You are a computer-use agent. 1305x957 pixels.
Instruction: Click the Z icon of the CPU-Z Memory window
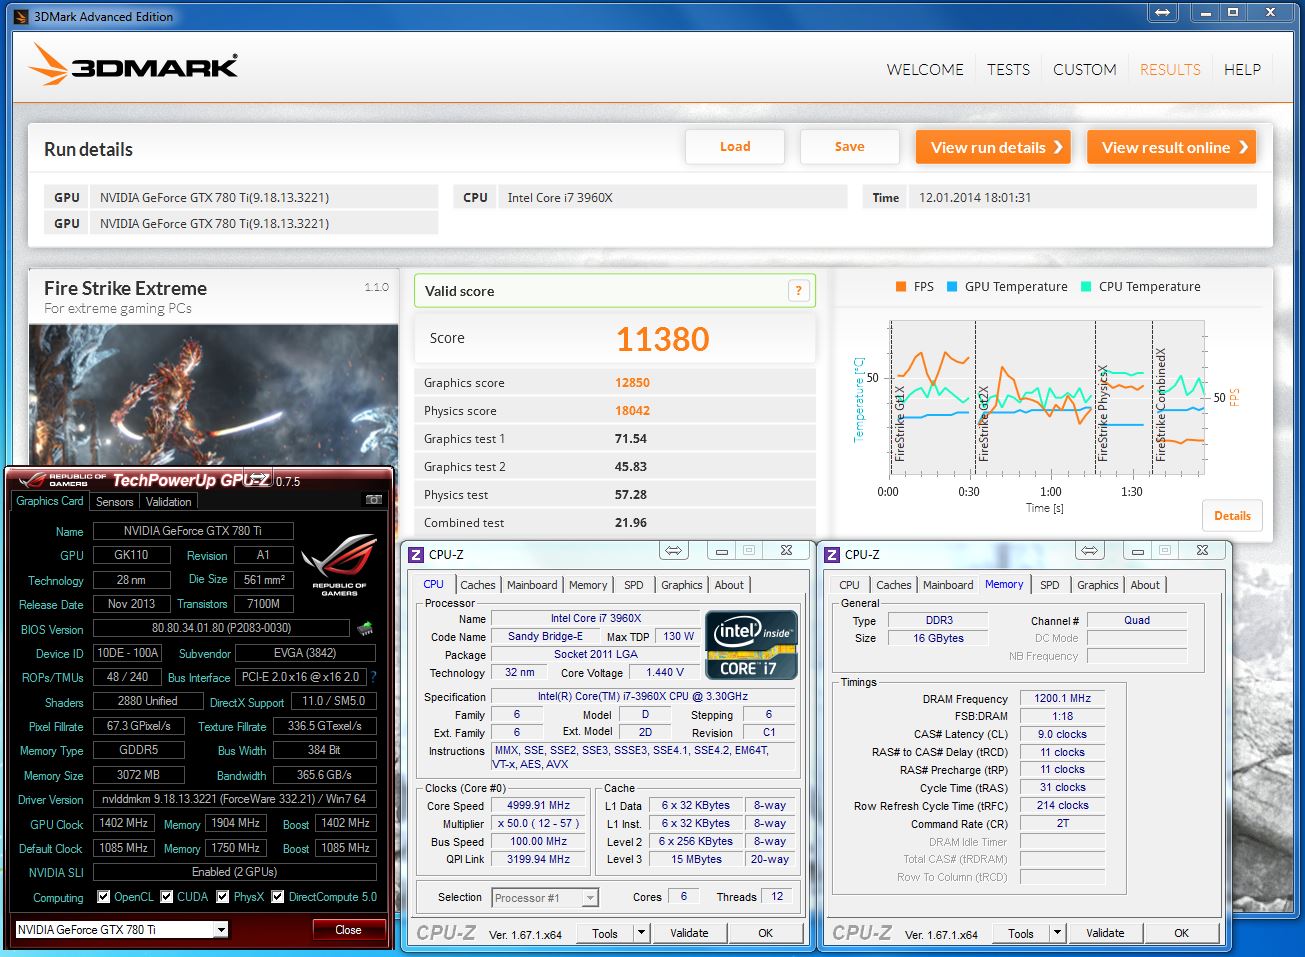pos(832,555)
